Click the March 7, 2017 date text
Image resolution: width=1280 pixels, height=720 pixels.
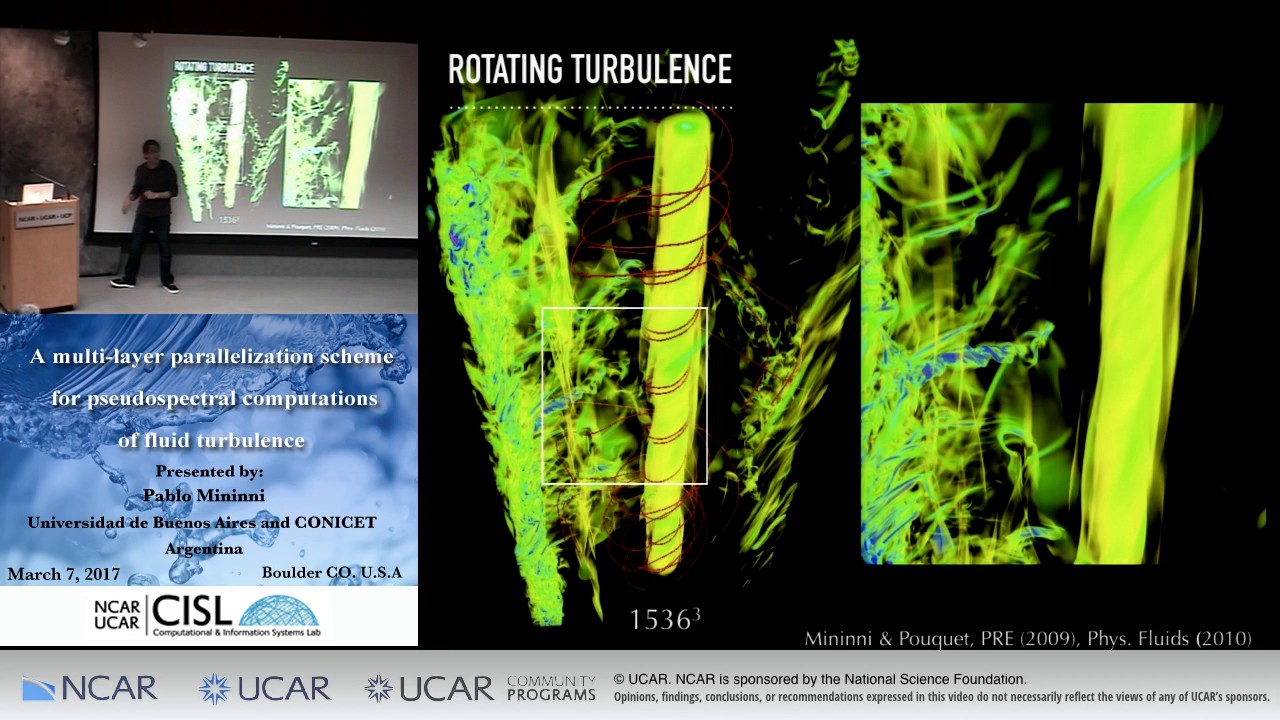click(x=64, y=574)
